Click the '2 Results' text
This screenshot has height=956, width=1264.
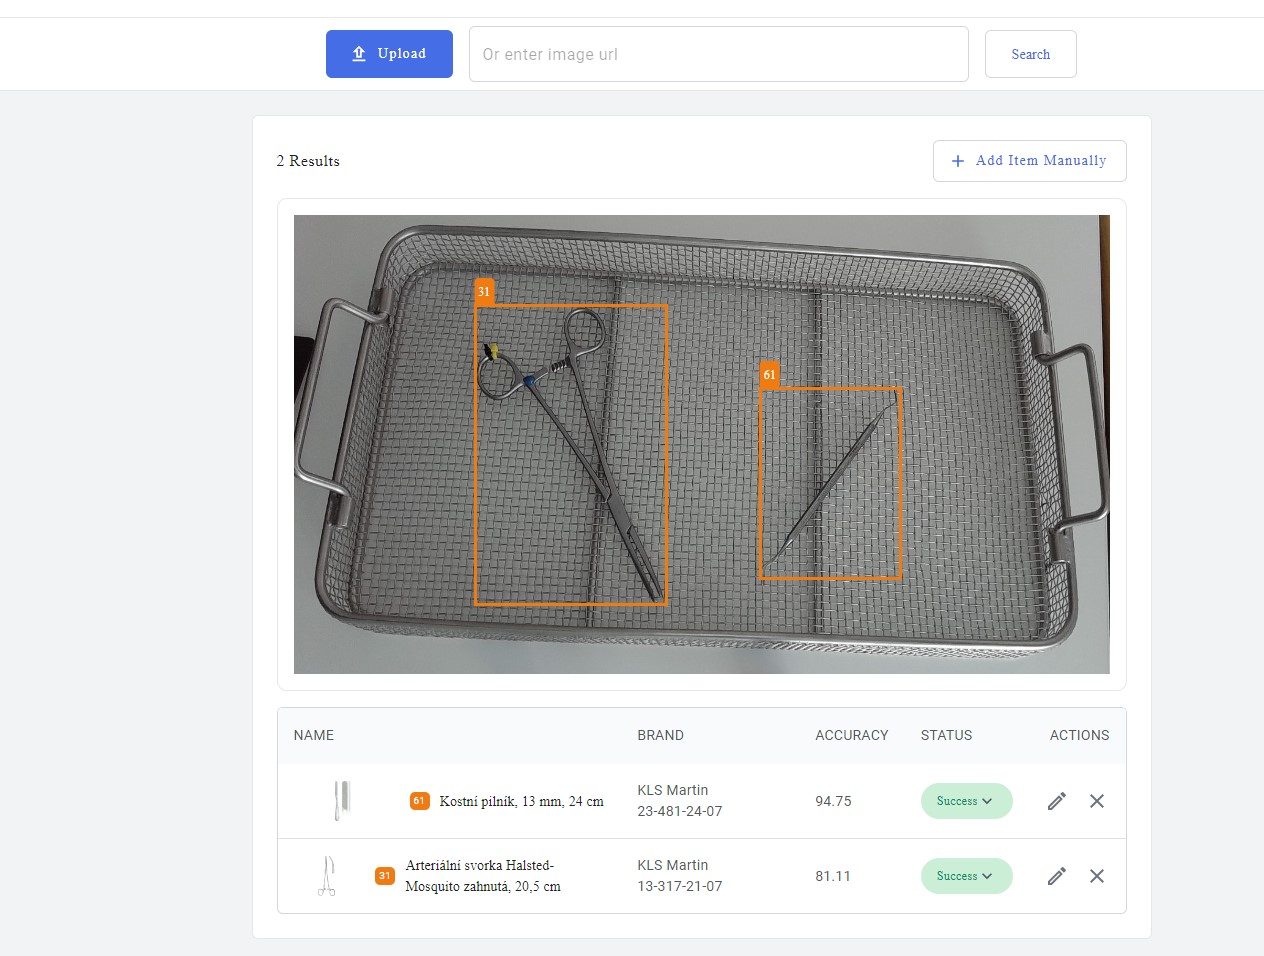[308, 161]
